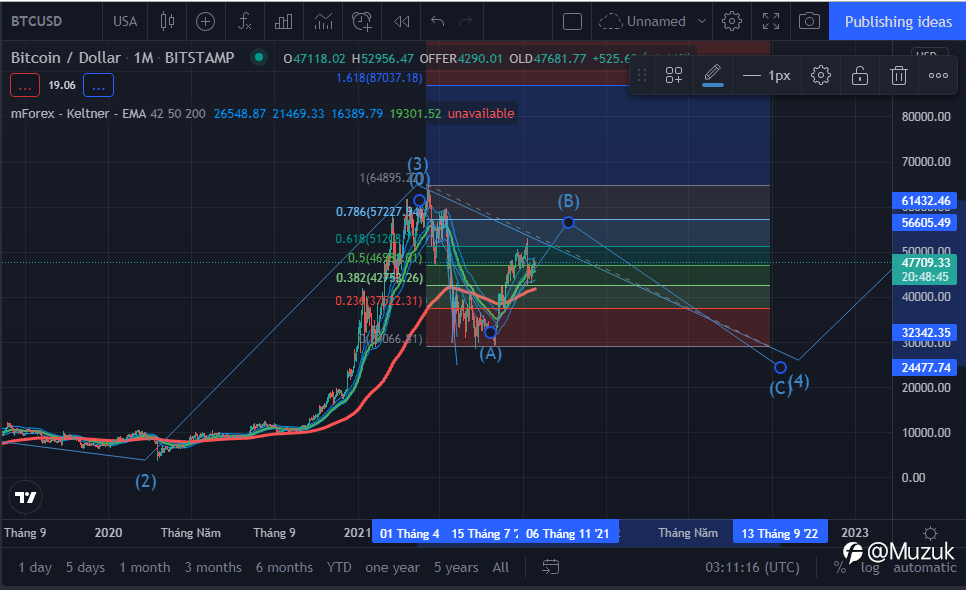Open indicators fx menu
966x590 pixels.
pyautogui.click(x=245, y=22)
